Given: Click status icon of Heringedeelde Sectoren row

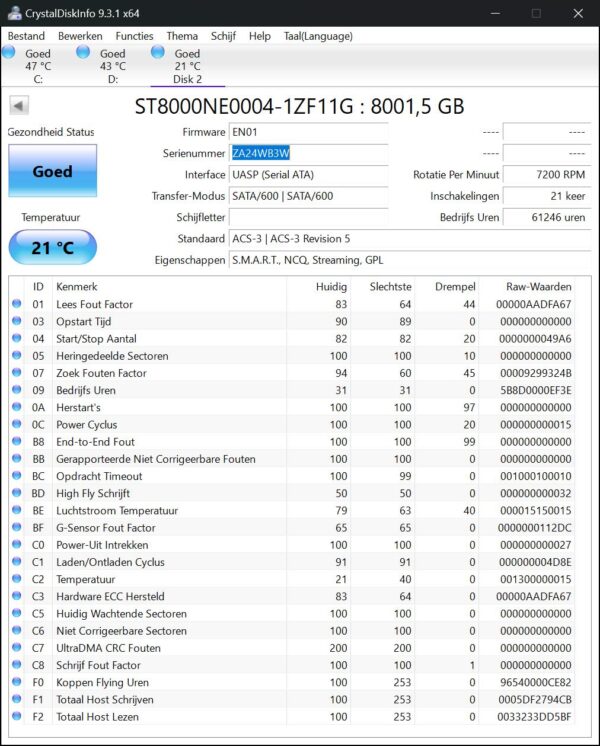Looking at the screenshot, I should coord(17,355).
